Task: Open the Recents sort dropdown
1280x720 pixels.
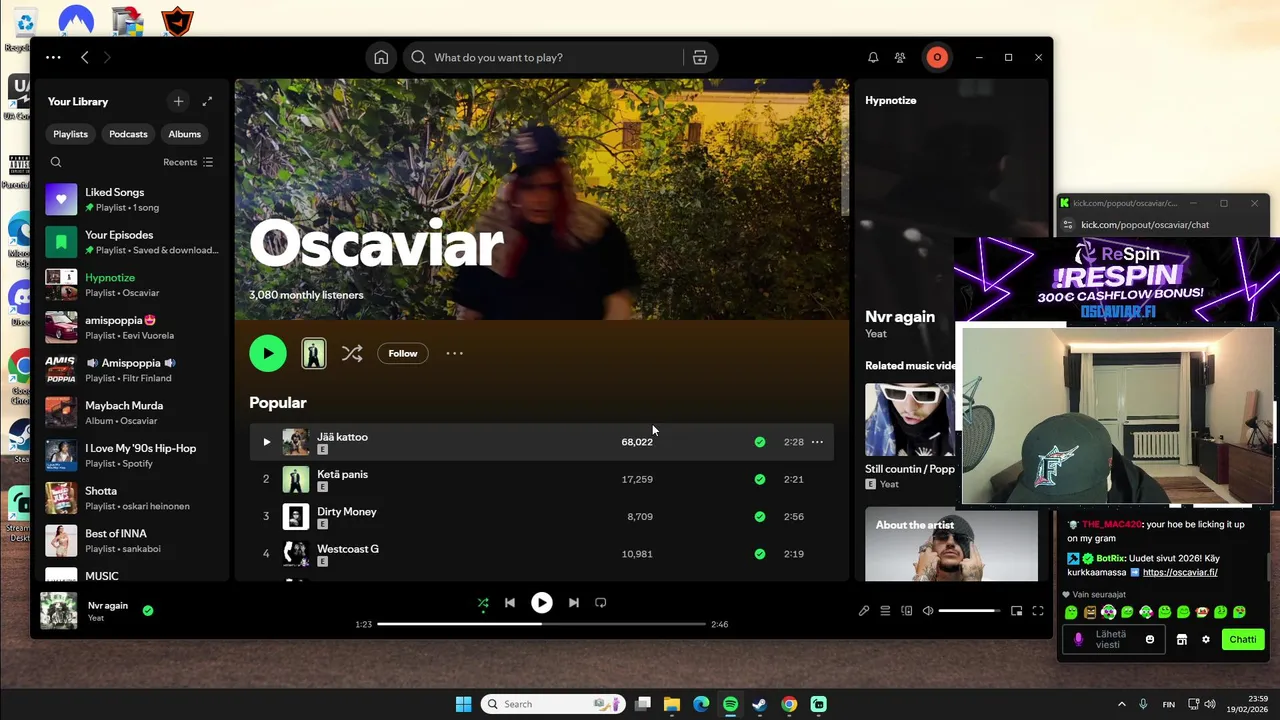Action: (188, 162)
